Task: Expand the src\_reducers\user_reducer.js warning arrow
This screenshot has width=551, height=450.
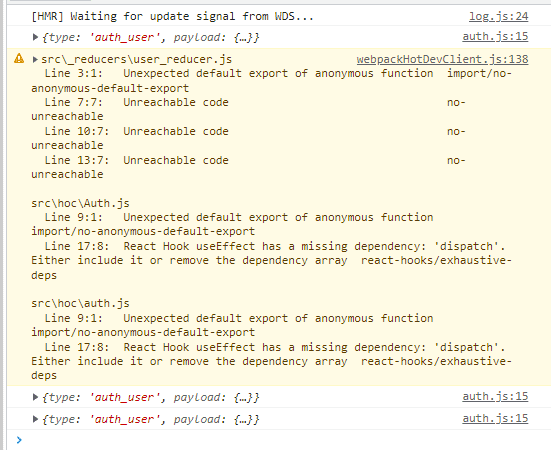Action: coord(35,59)
